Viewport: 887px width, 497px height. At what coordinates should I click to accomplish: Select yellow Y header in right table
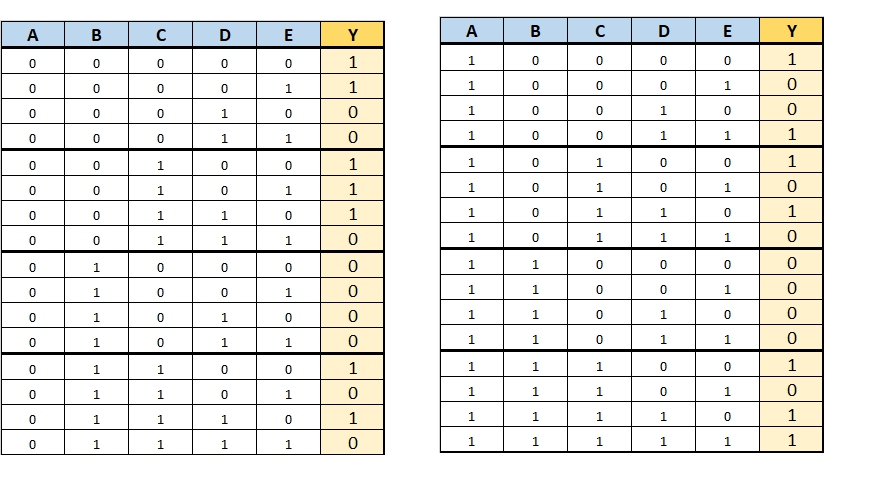pyautogui.click(x=791, y=31)
